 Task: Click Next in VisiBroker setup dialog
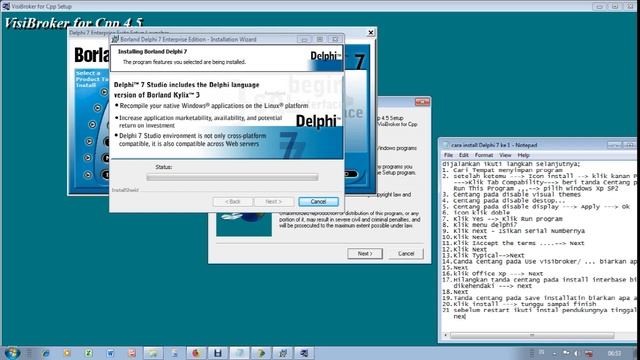[x=365, y=253]
